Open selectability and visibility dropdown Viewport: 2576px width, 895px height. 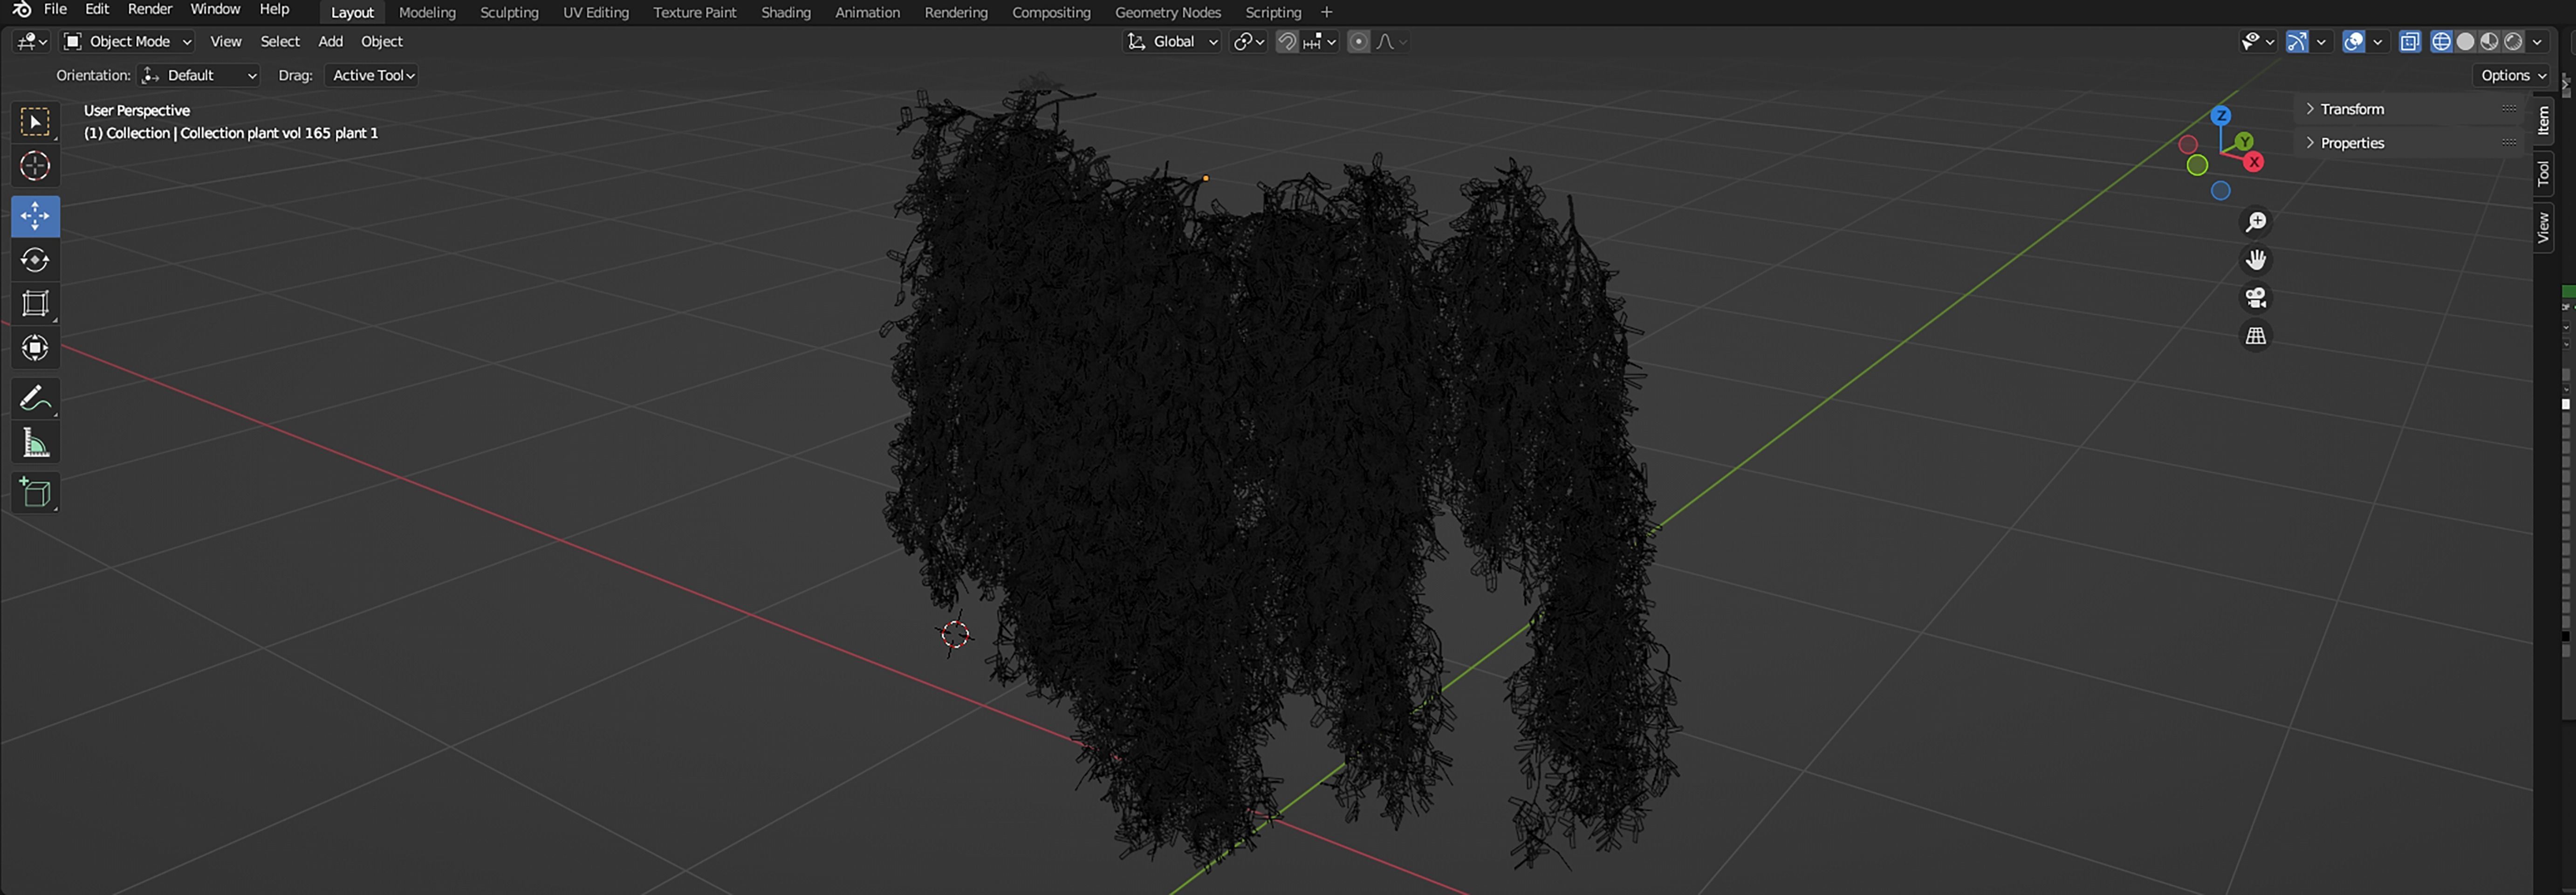pyautogui.click(x=2257, y=41)
